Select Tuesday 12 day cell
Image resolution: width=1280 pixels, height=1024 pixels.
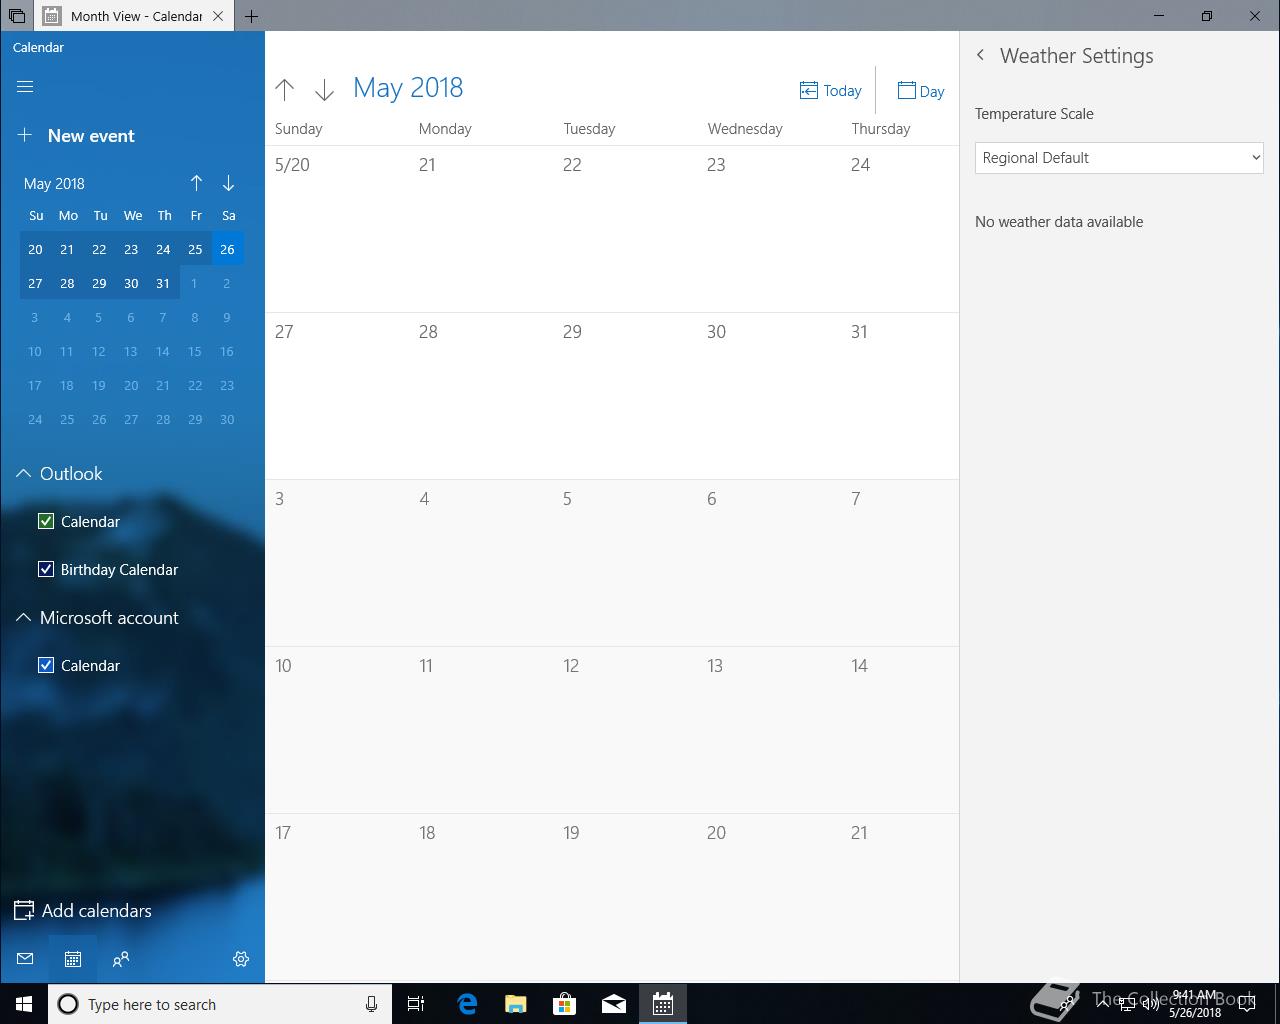[625, 730]
